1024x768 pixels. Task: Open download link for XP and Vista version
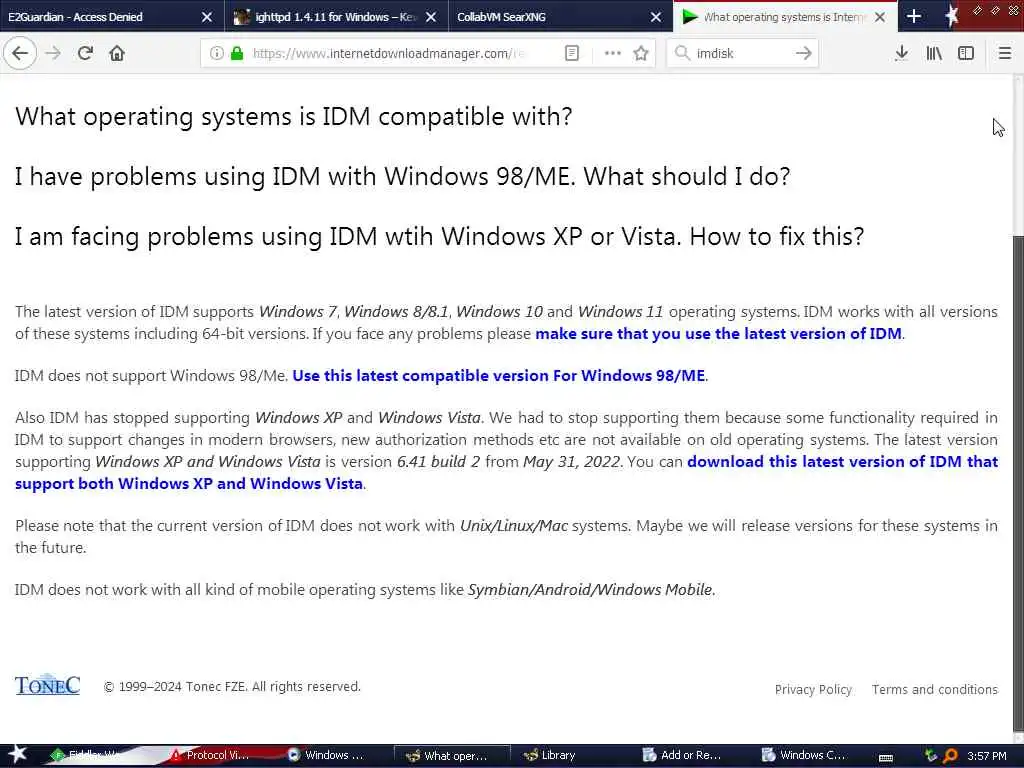click(x=506, y=472)
